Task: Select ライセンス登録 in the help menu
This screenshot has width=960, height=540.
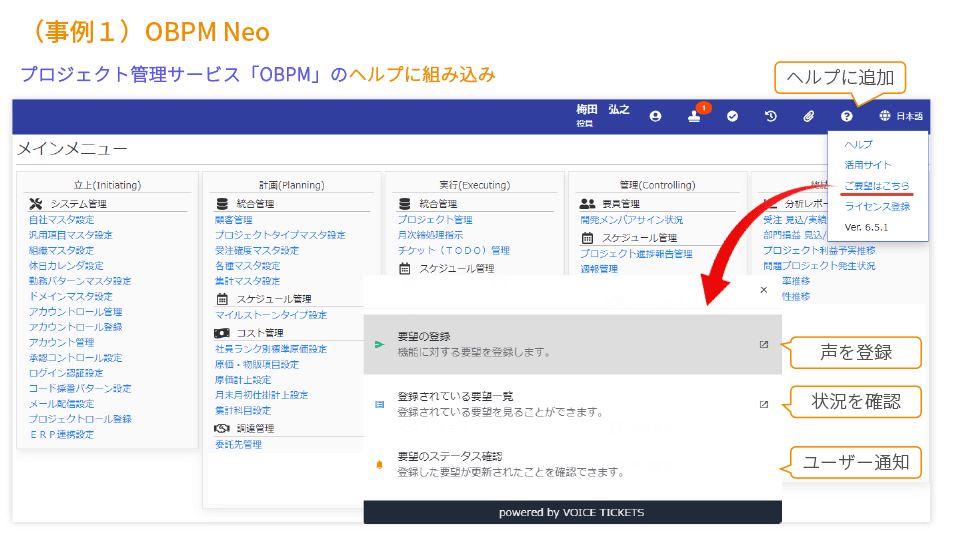Action: tap(877, 206)
